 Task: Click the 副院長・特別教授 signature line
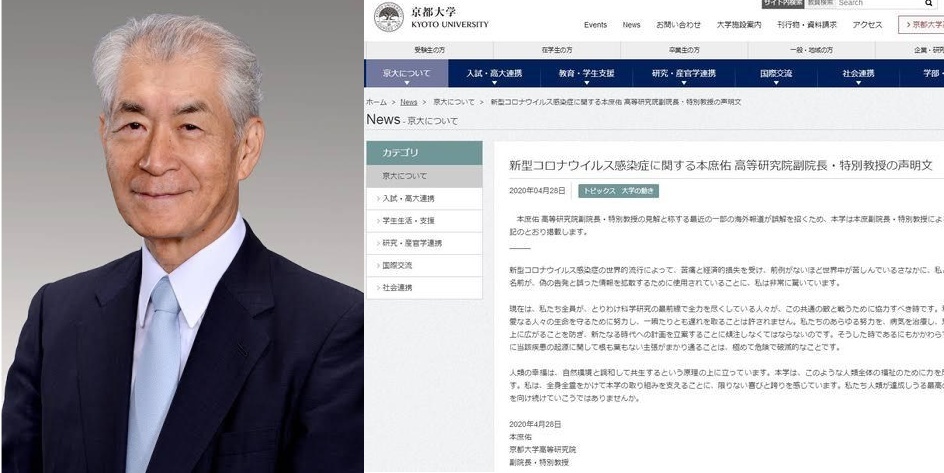click(x=539, y=462)
